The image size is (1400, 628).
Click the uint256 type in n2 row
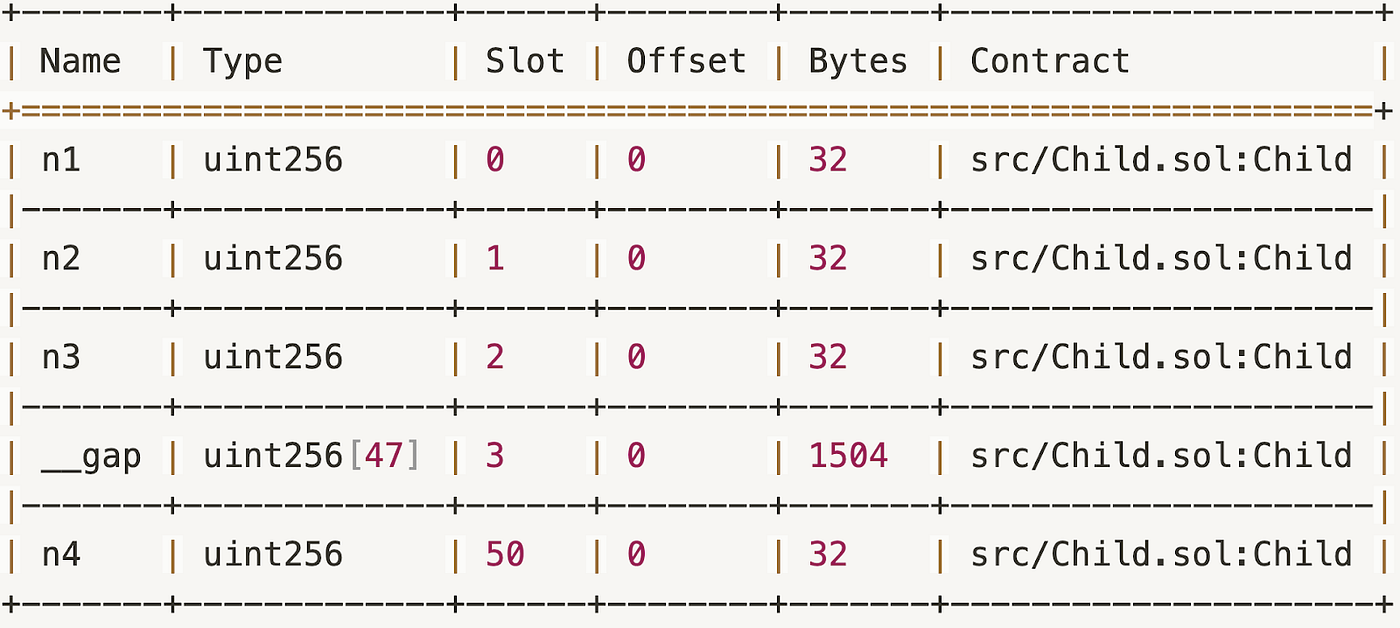coord(272,259)
